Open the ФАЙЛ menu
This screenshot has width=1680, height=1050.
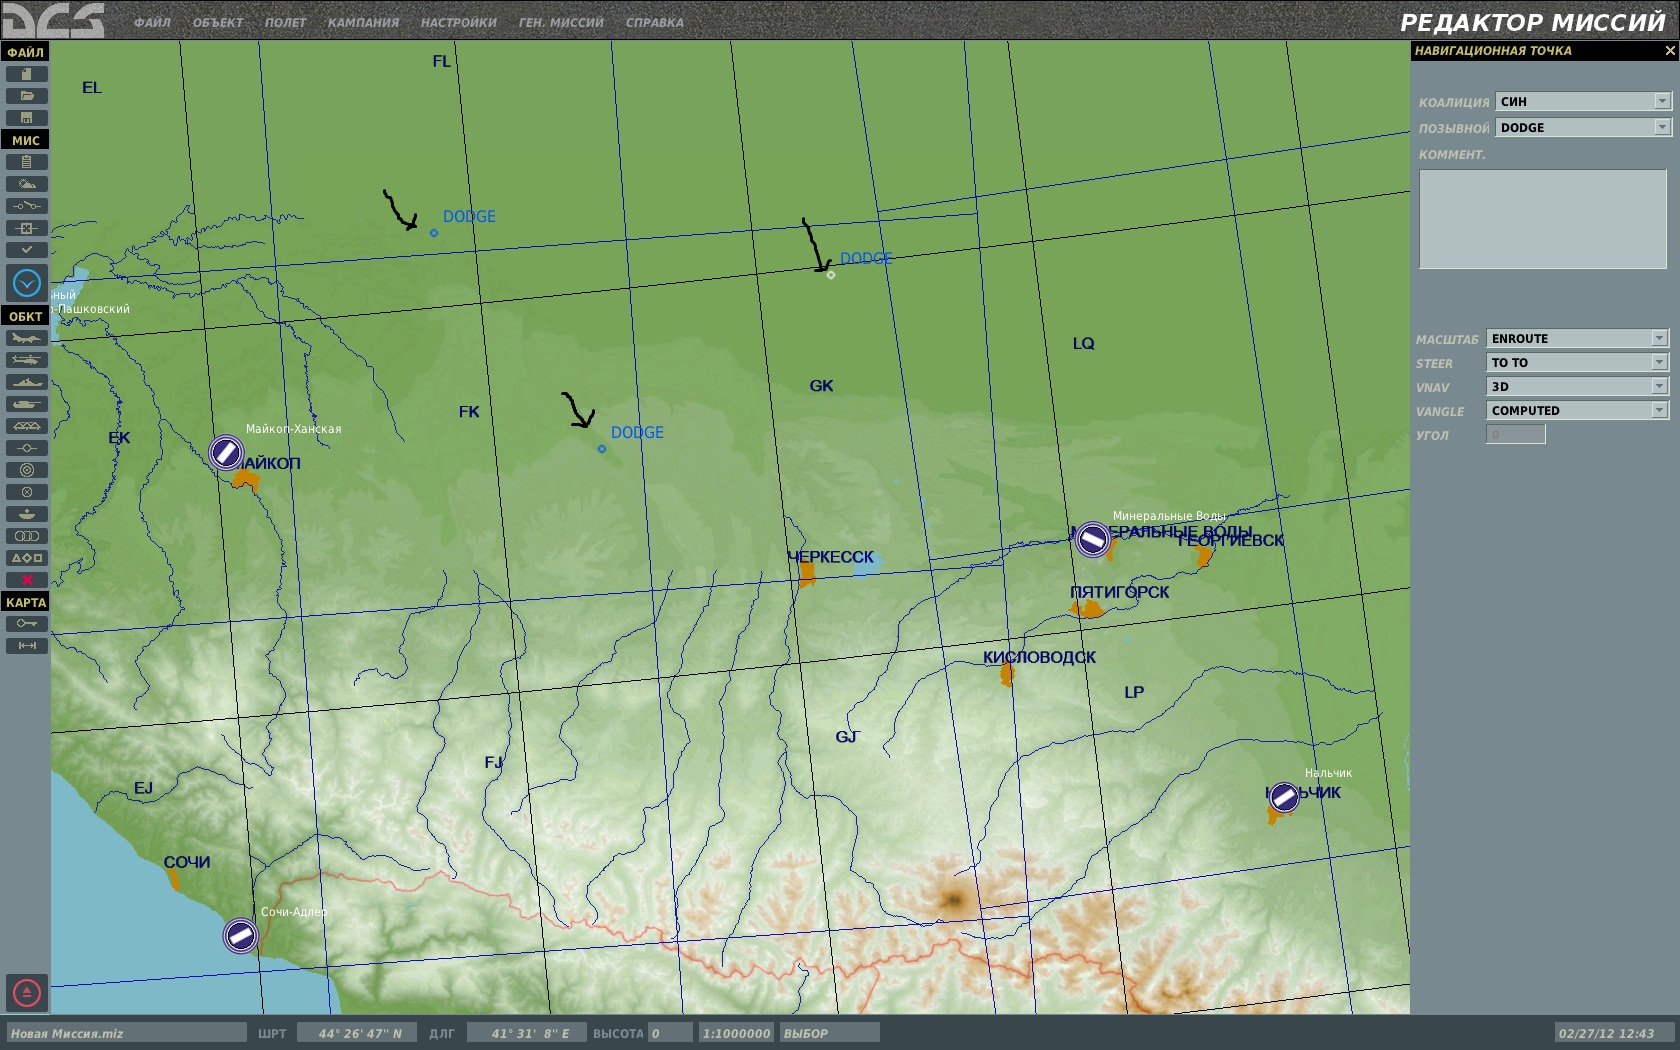point(152,22)
